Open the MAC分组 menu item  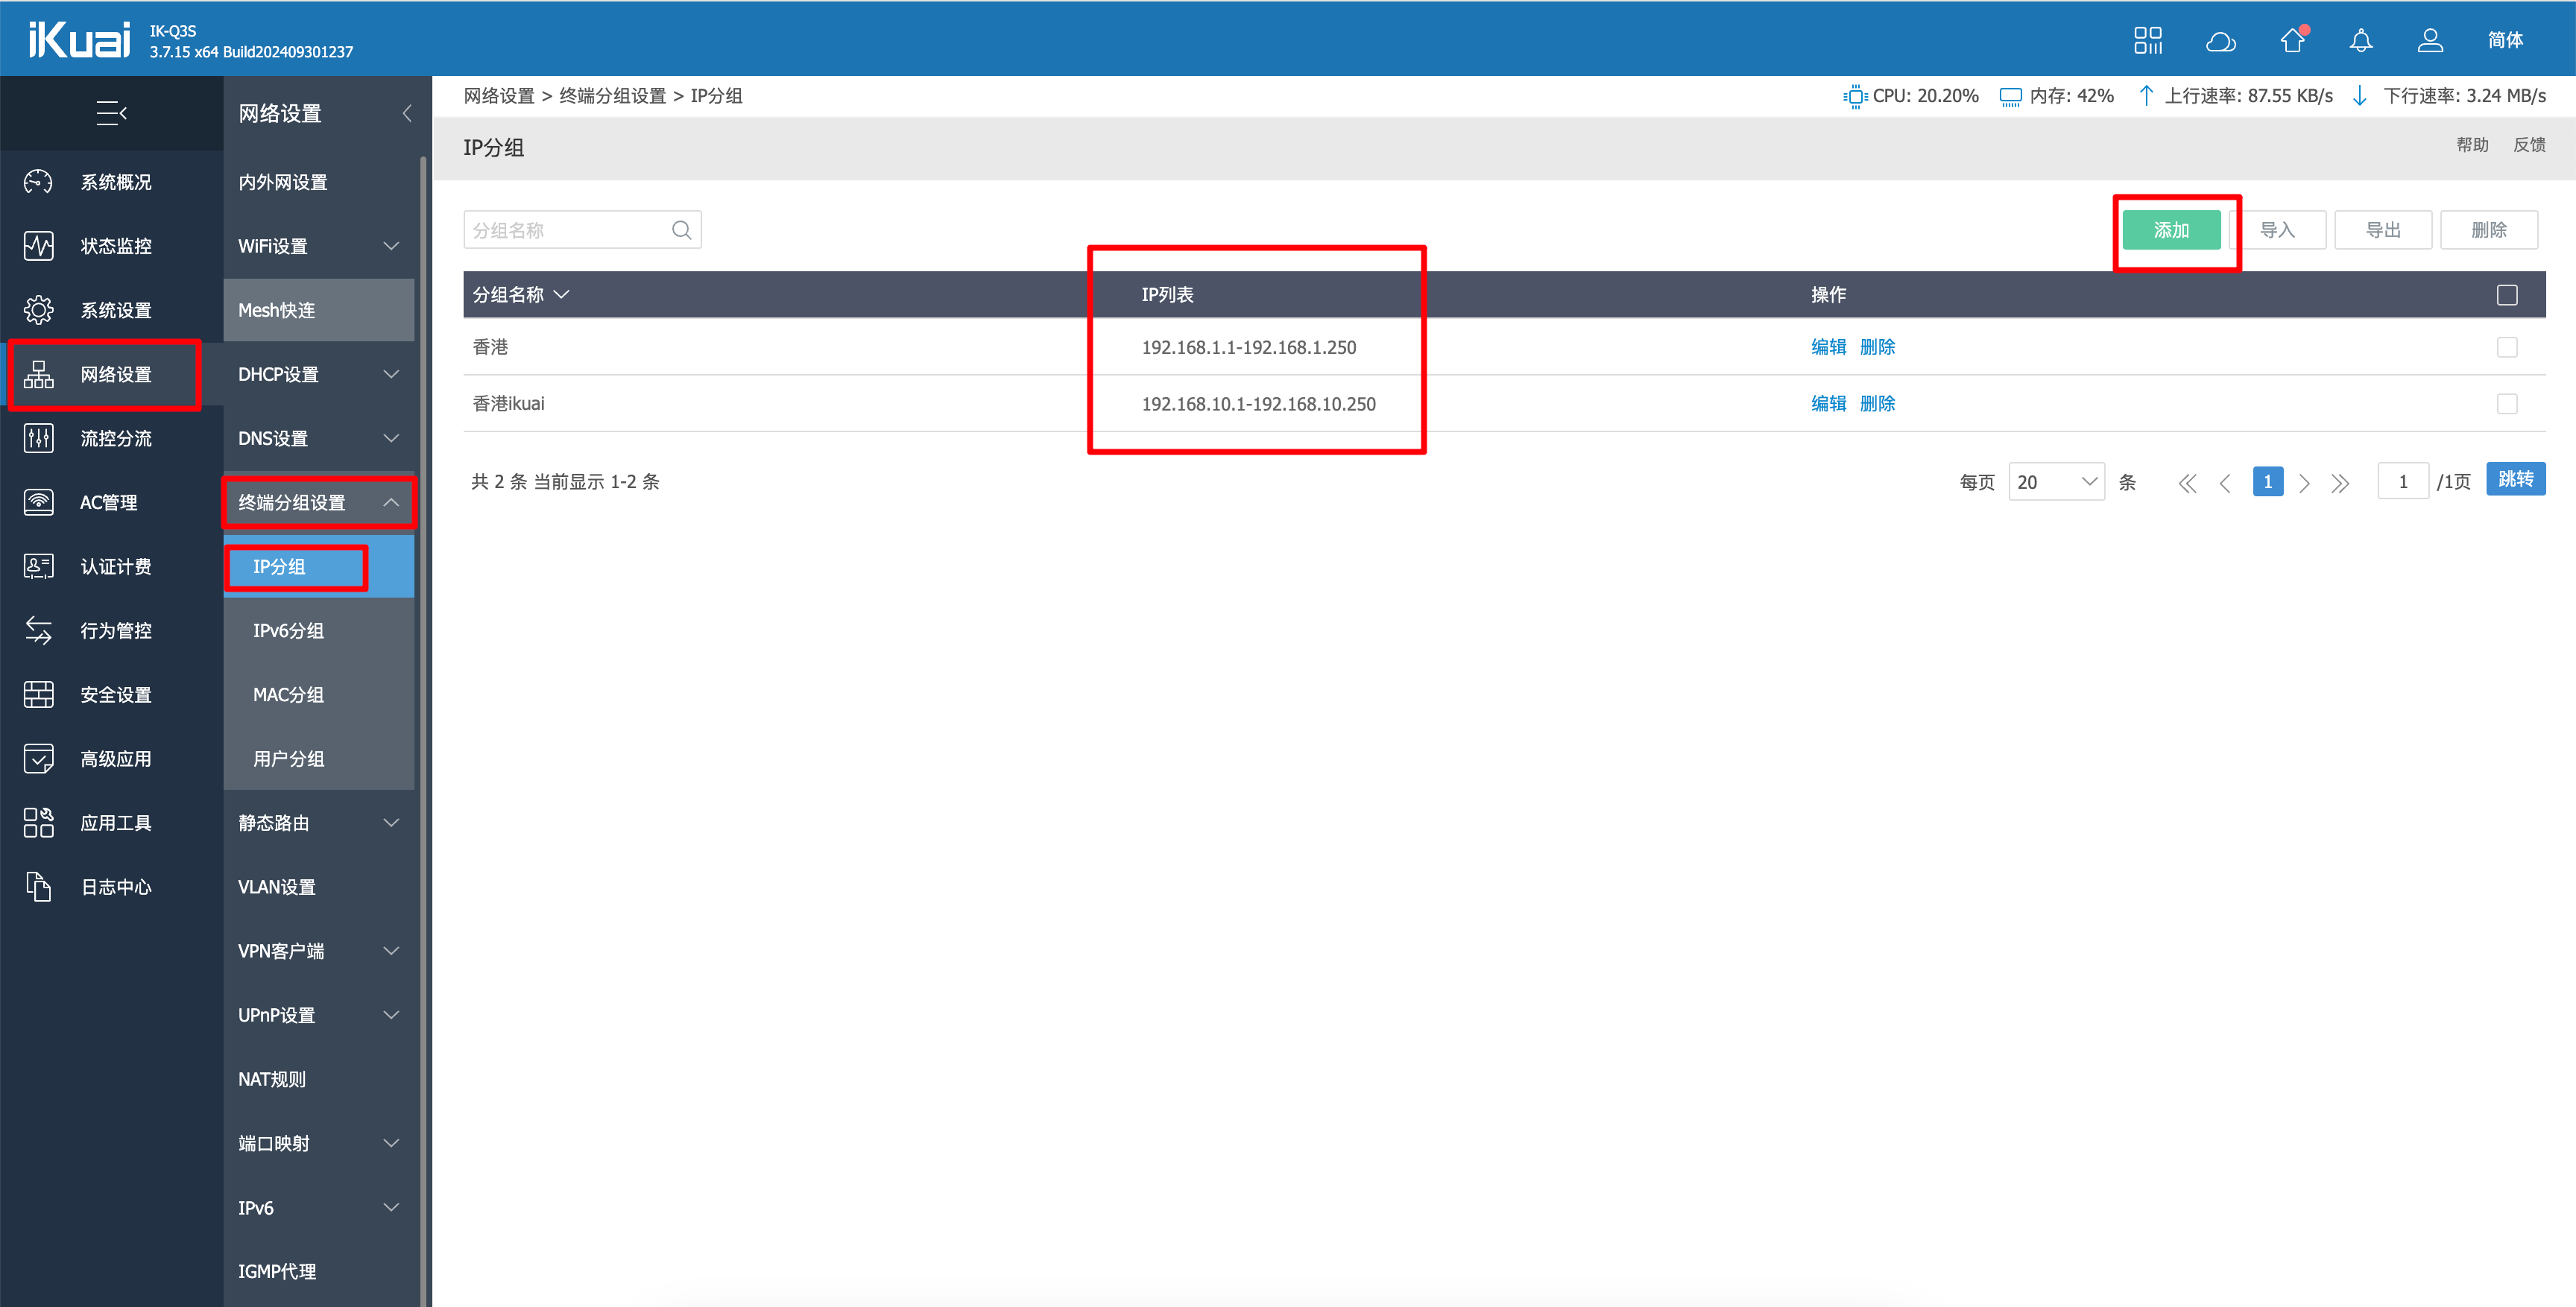288,694
